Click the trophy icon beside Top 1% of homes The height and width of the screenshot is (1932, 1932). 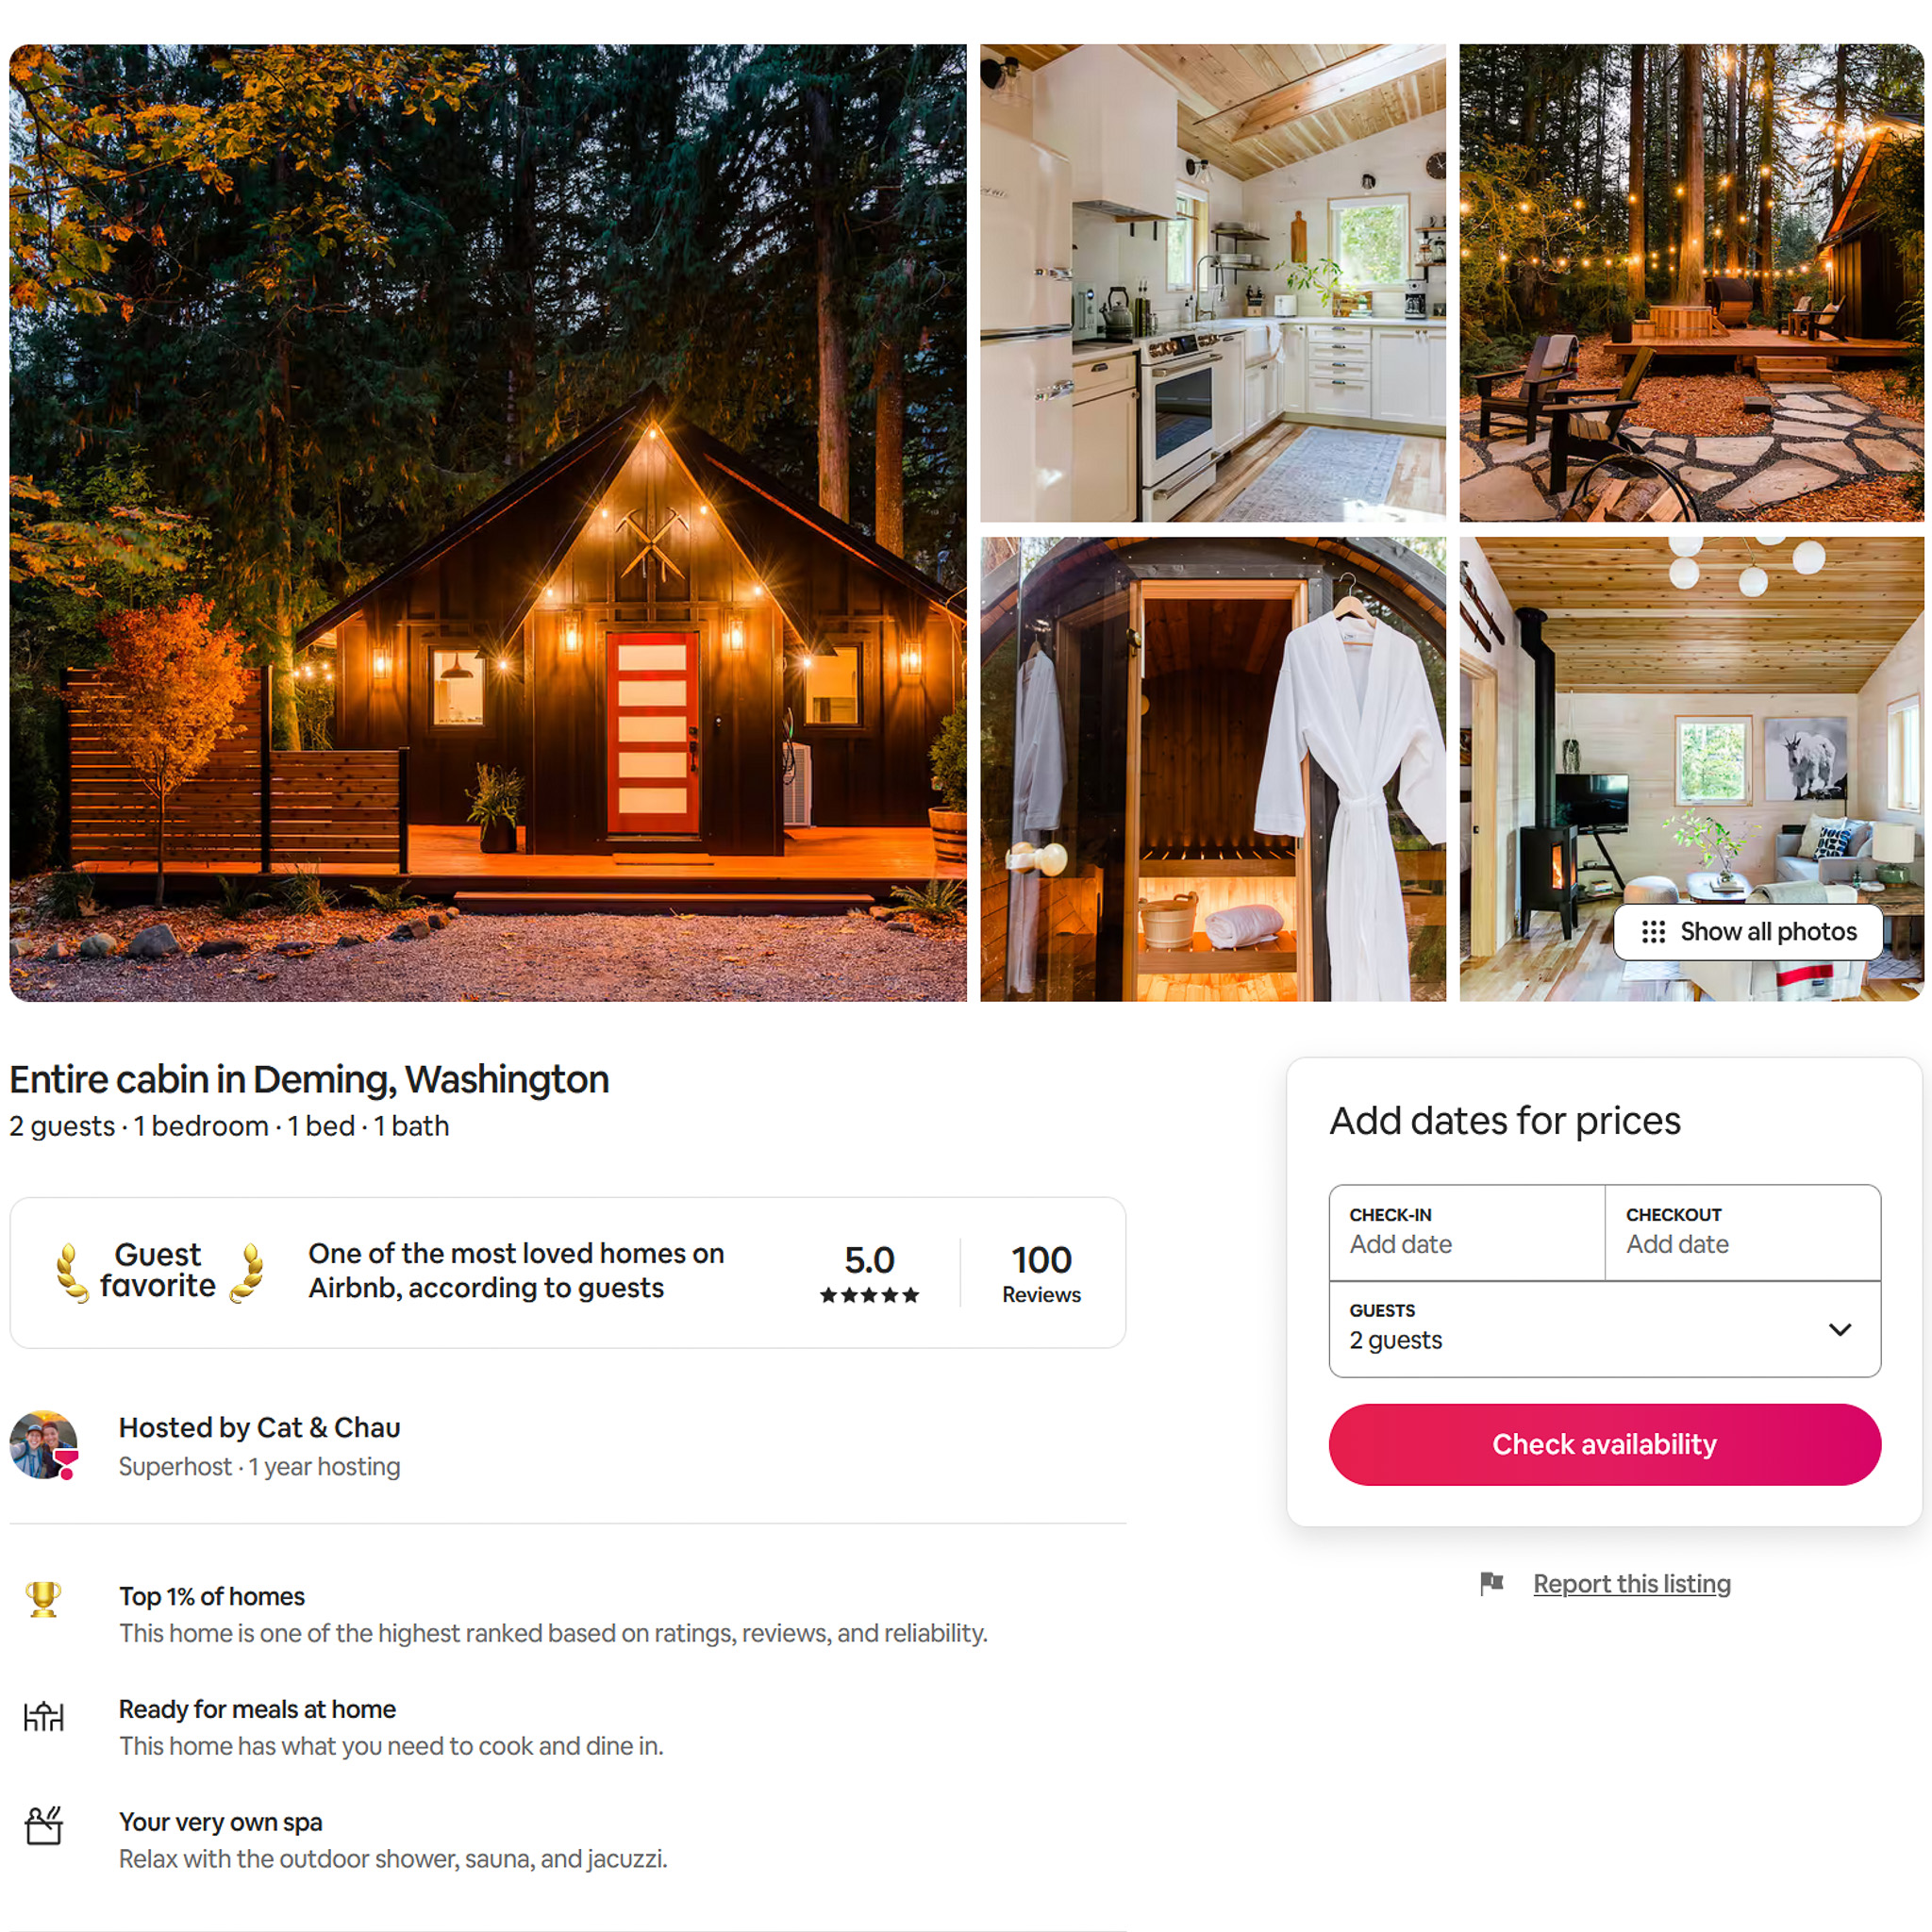coord(43,1599)
